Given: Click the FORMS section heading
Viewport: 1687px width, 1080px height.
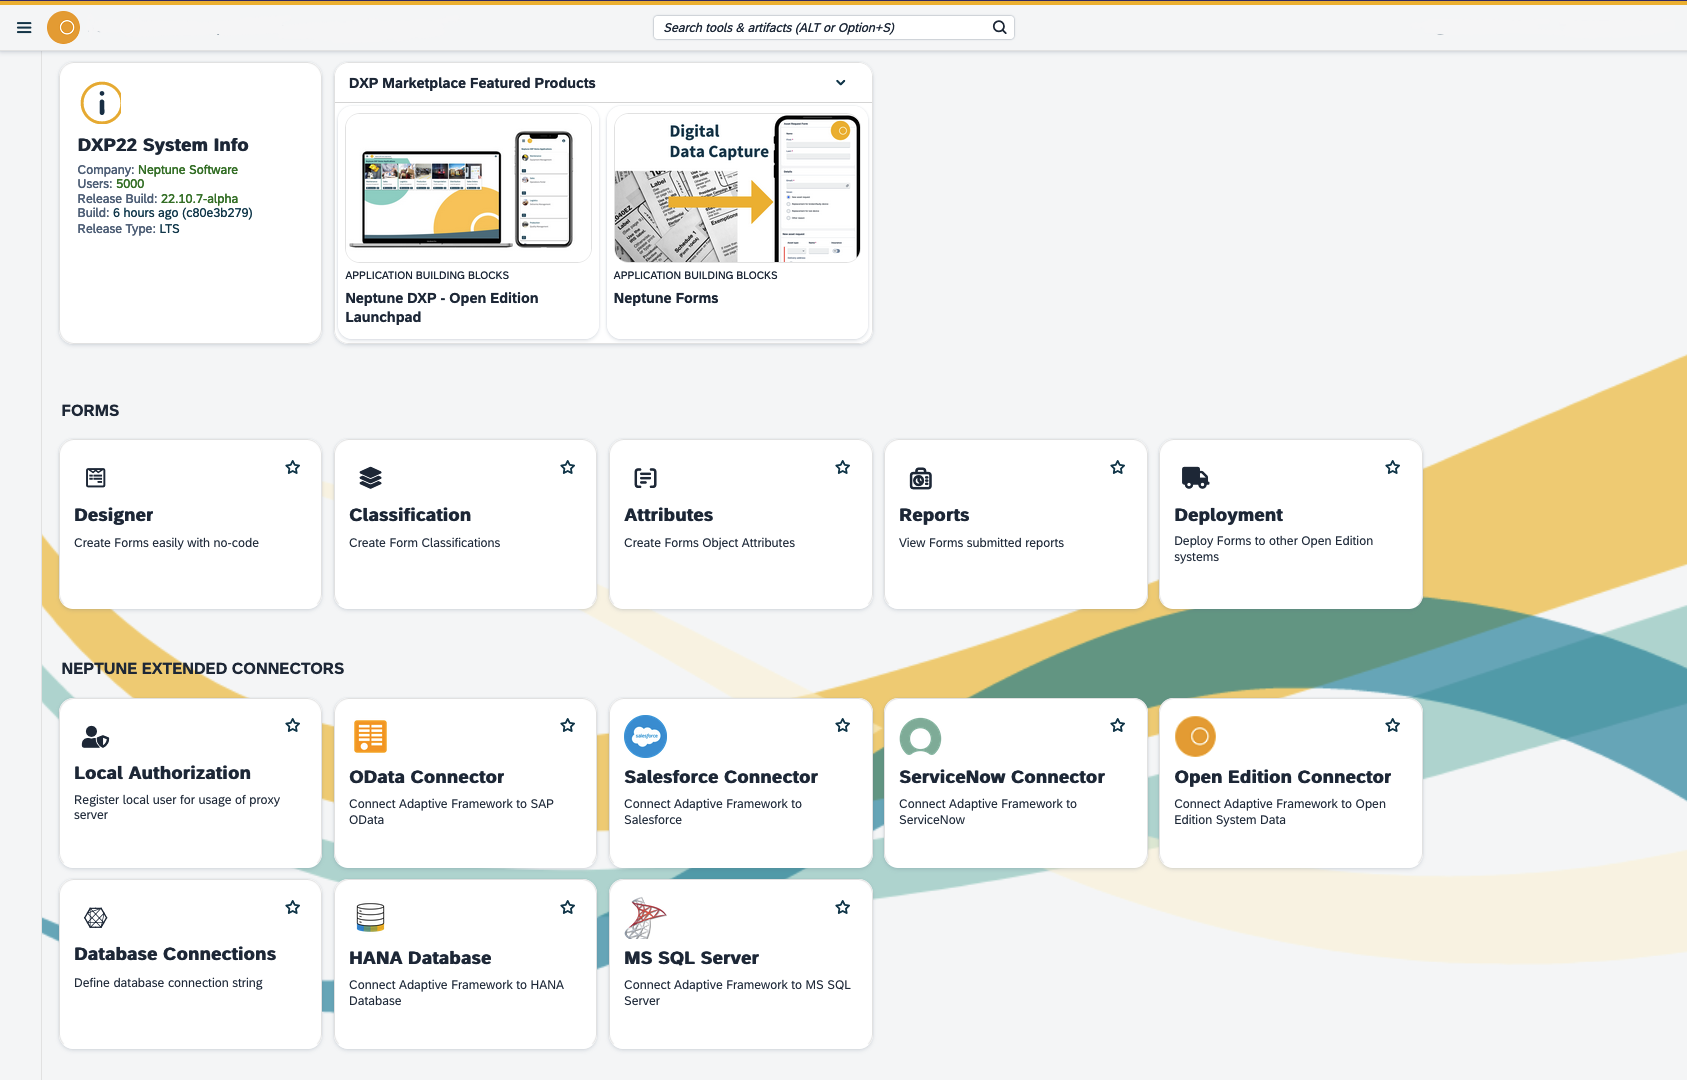Looking at the screenshot, I should [90, 411].
